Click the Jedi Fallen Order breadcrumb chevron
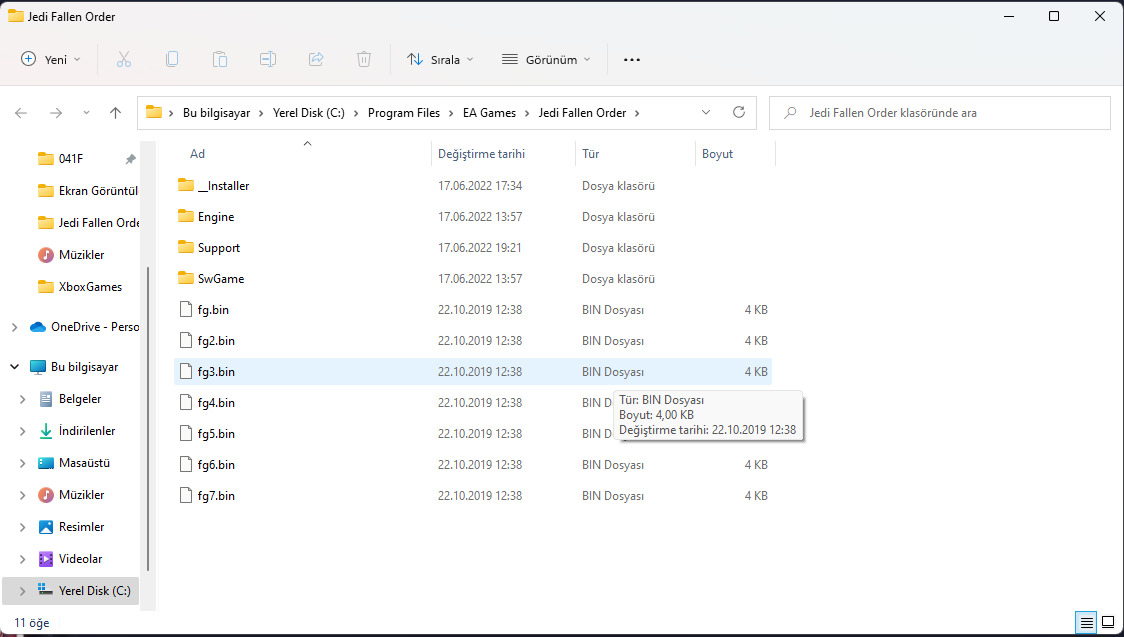 637,112
